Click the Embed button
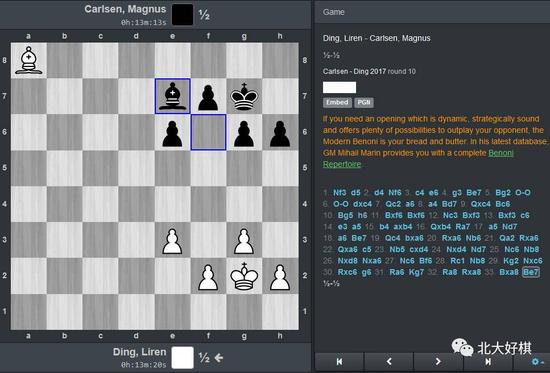This screenshot has height=373, width=550. coord(337,102)
